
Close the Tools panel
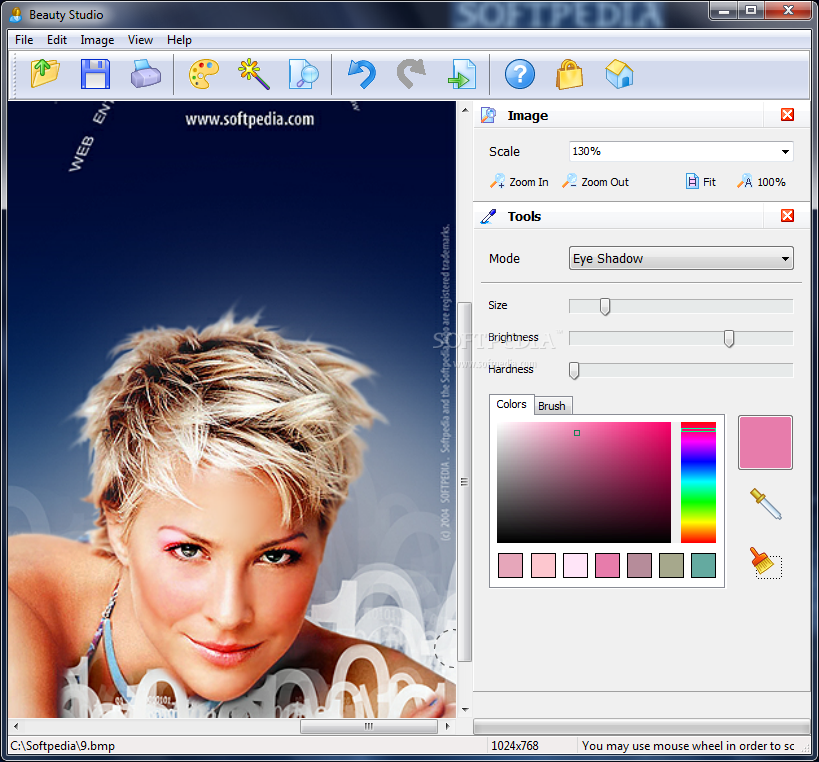(x=787, y=216)
